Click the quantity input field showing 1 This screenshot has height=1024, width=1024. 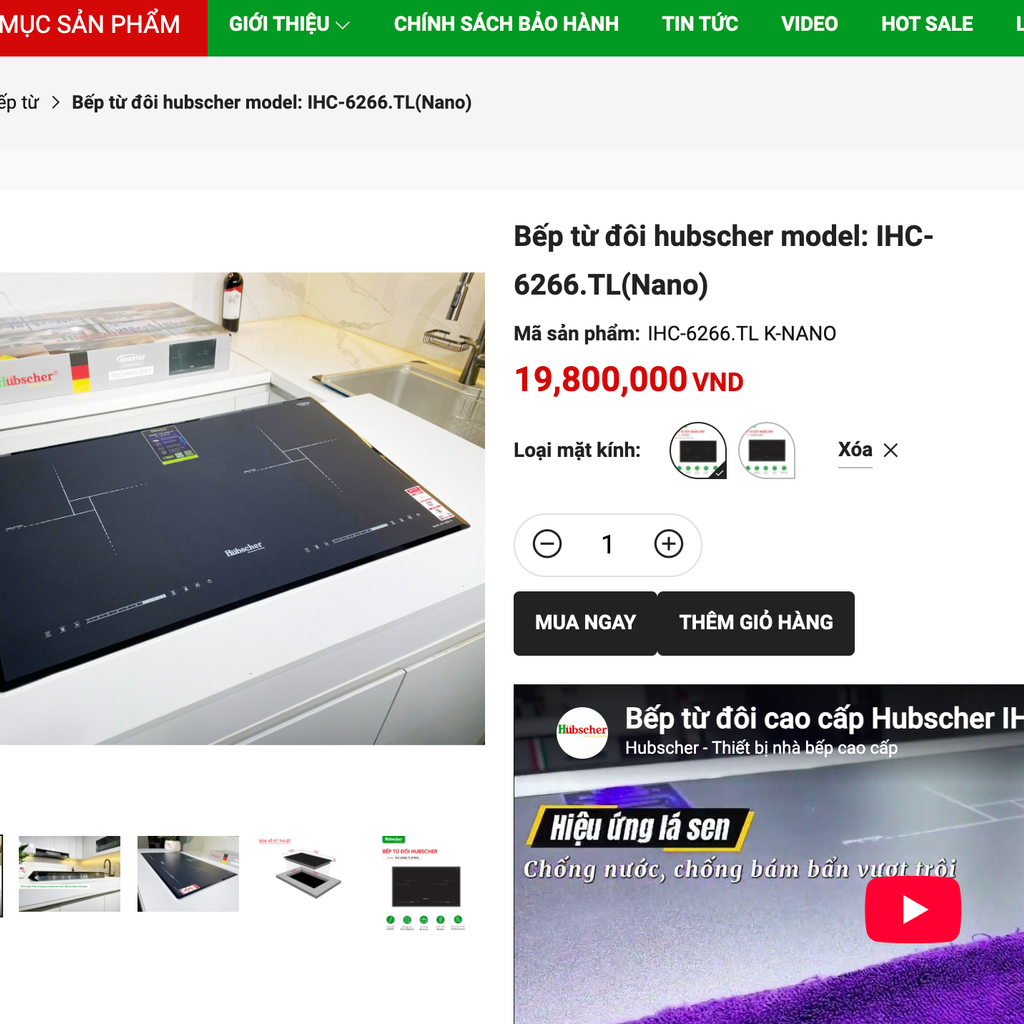click(x=607, y=545)
